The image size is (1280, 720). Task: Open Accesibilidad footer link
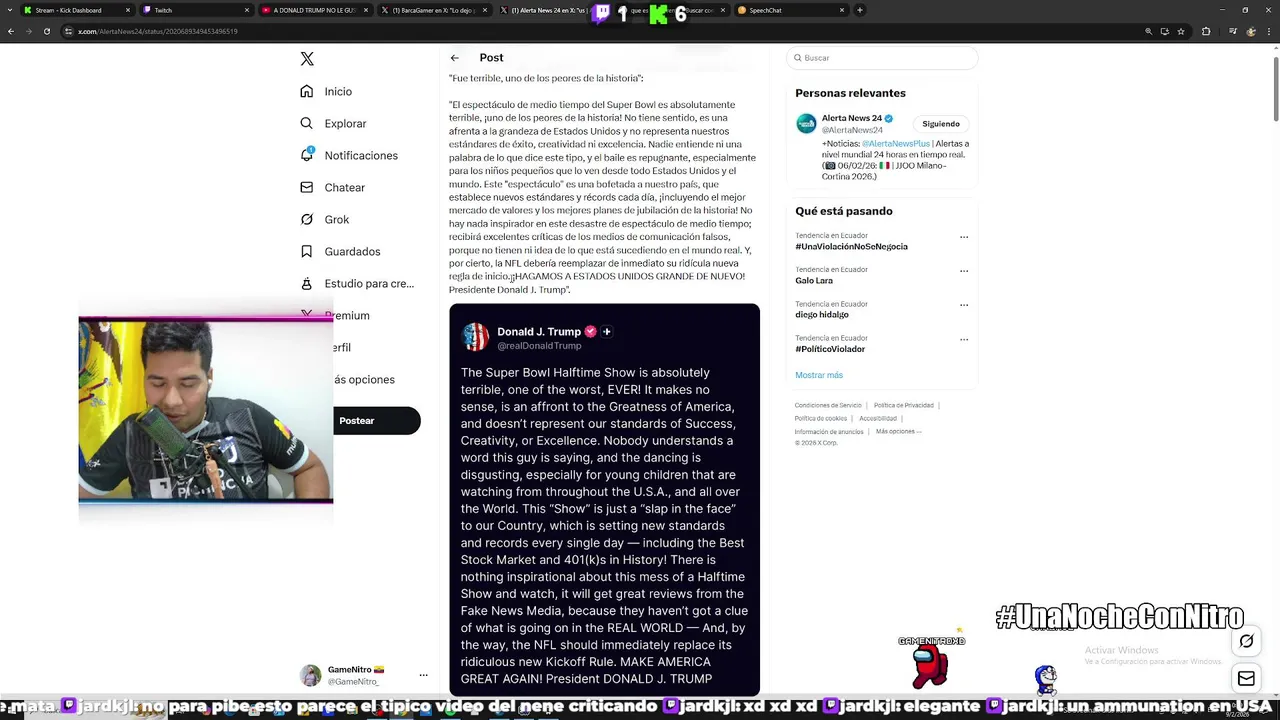(x=878, y=418)
